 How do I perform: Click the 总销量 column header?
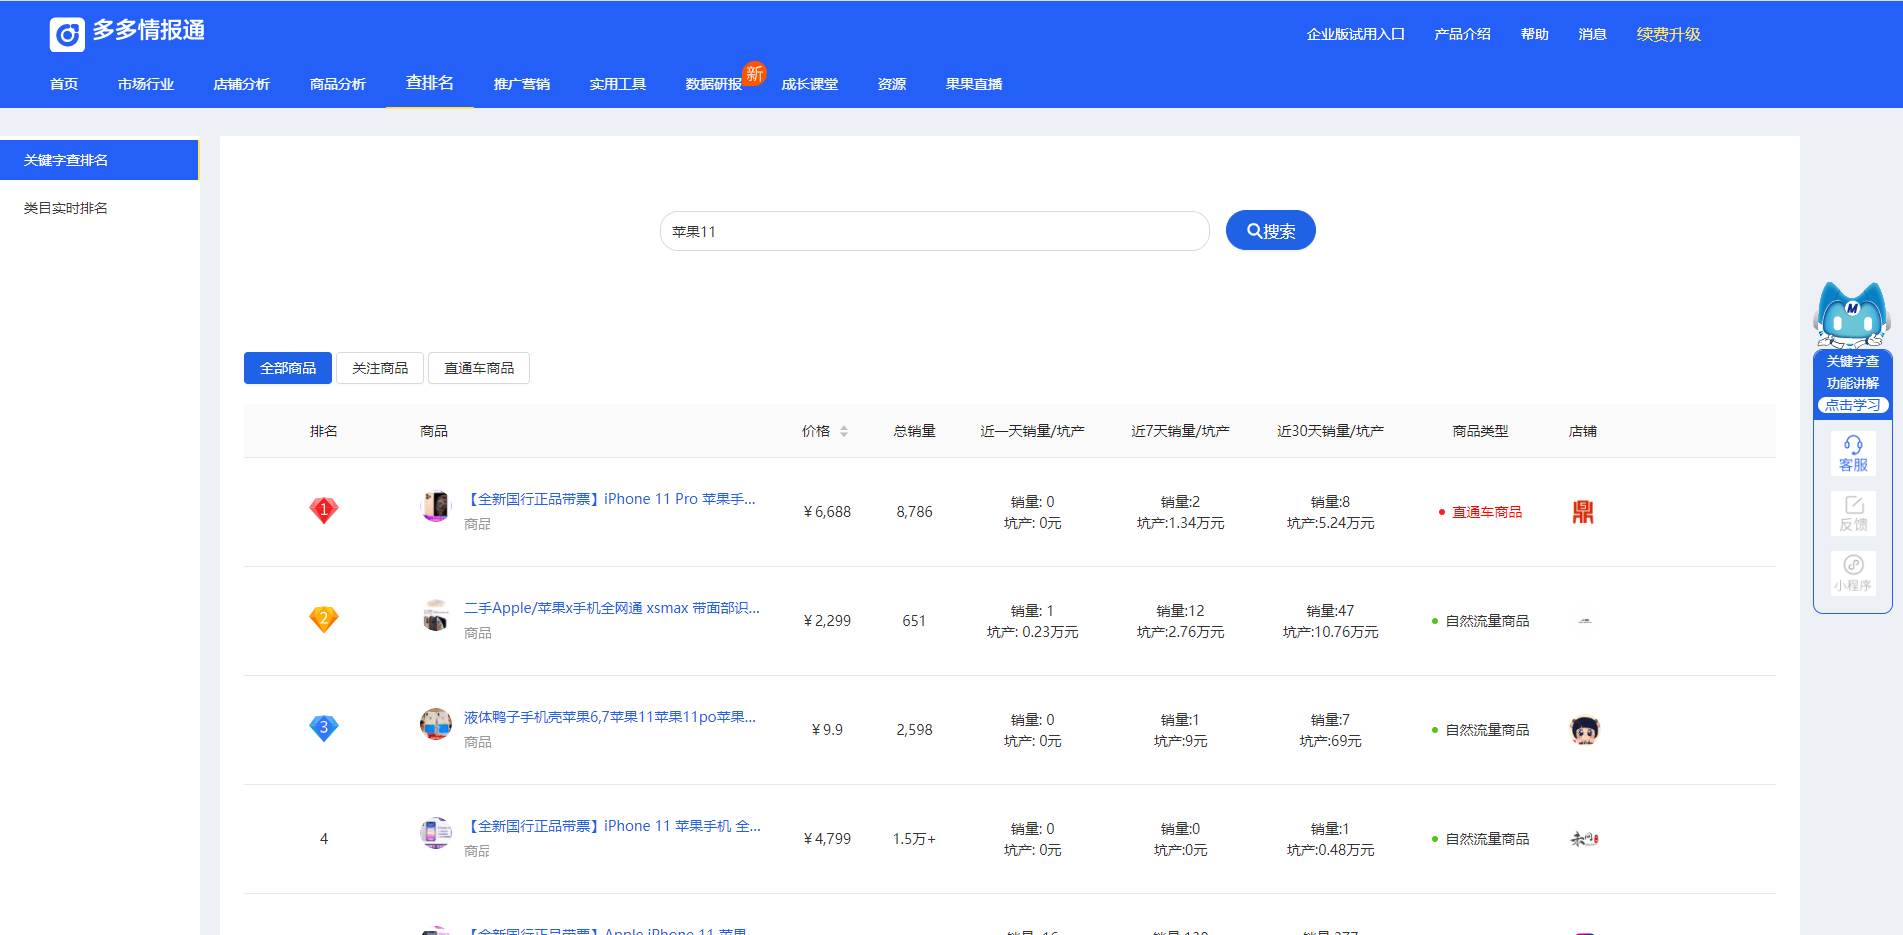[915, 431]
